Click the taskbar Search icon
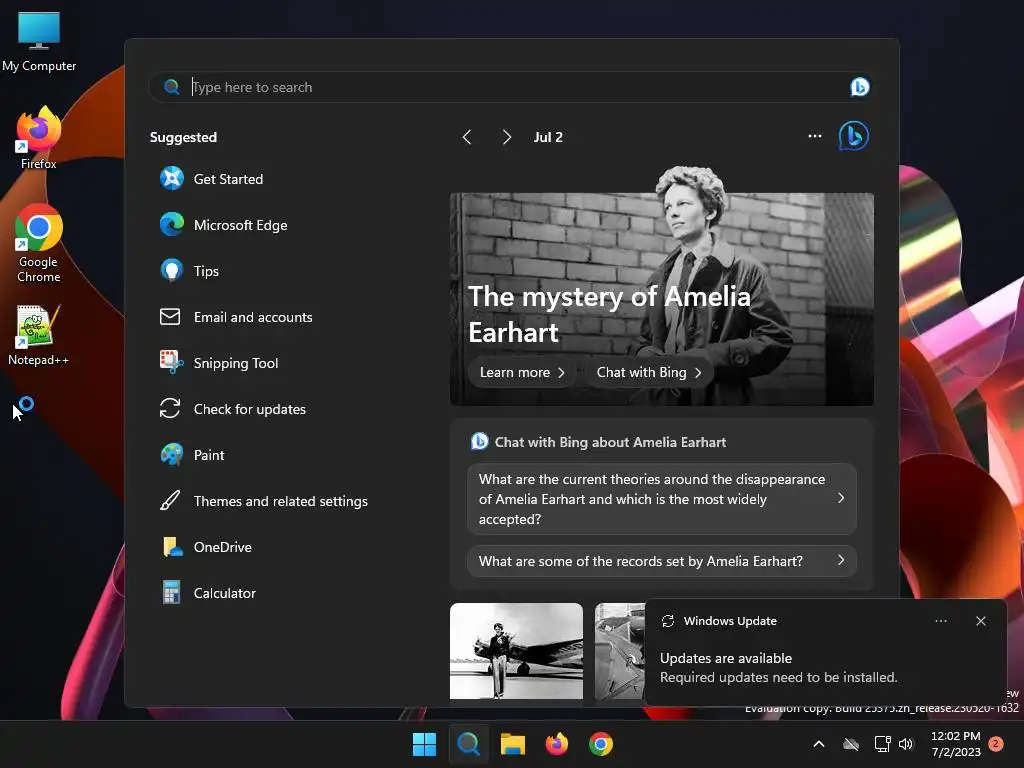This screenshot has width=1024, height=768. click(468, 744)
